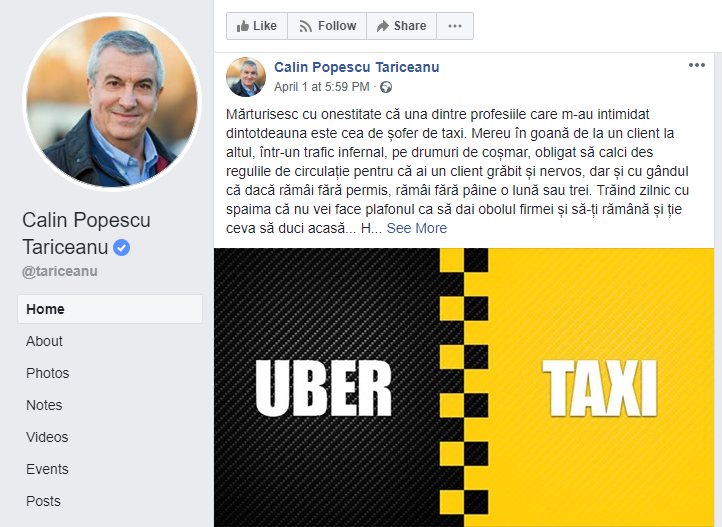Open the Uber vs Taxi post image

coord(464,388)
